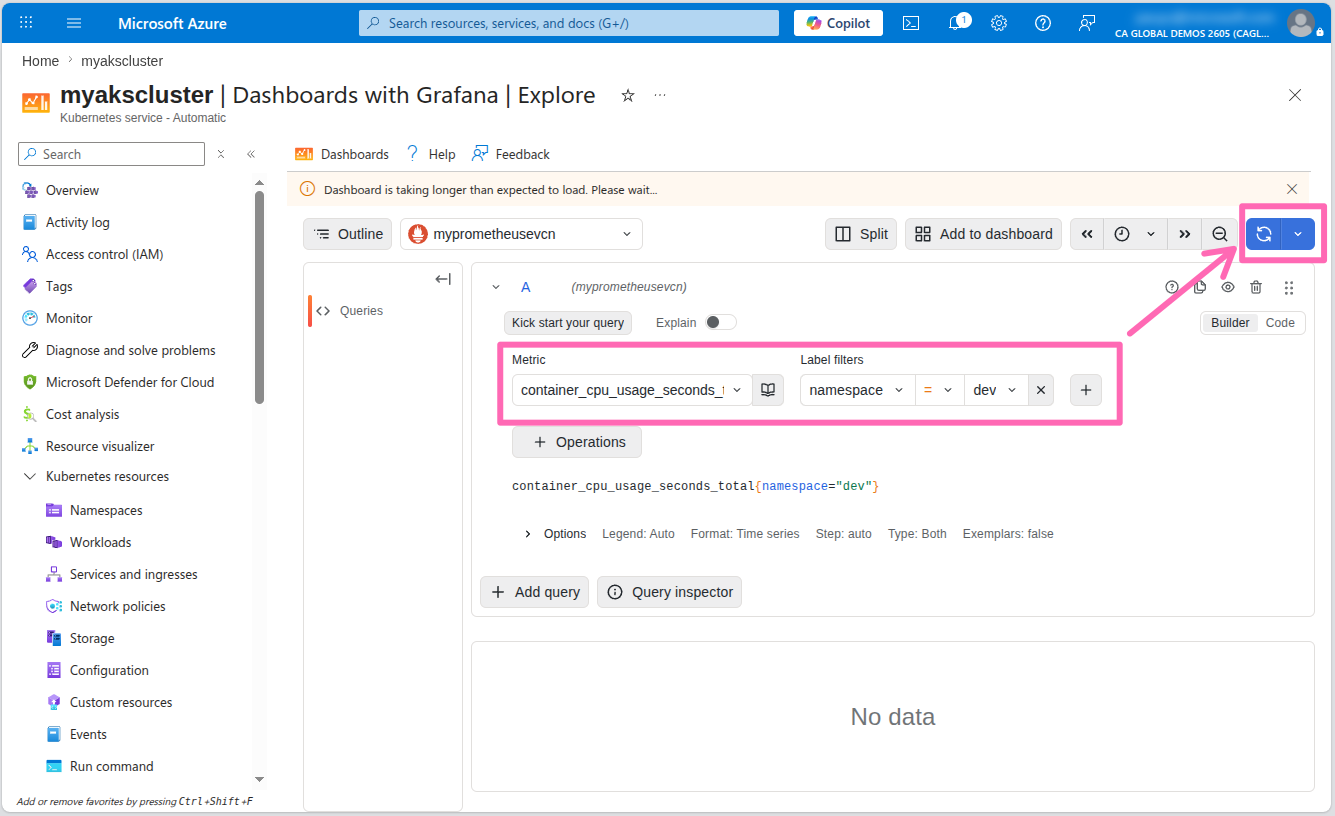Zoom out the time range
This screenshot has width=1335, height=816.
tap(1220, 234)
